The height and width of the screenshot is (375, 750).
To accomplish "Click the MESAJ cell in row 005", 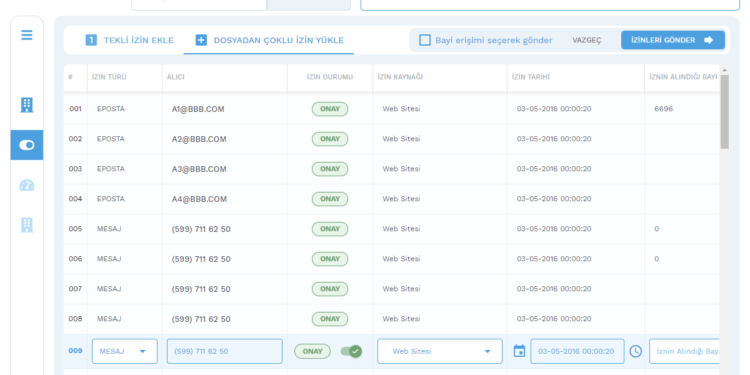I will pyautogui.click(x=109, y=229).
